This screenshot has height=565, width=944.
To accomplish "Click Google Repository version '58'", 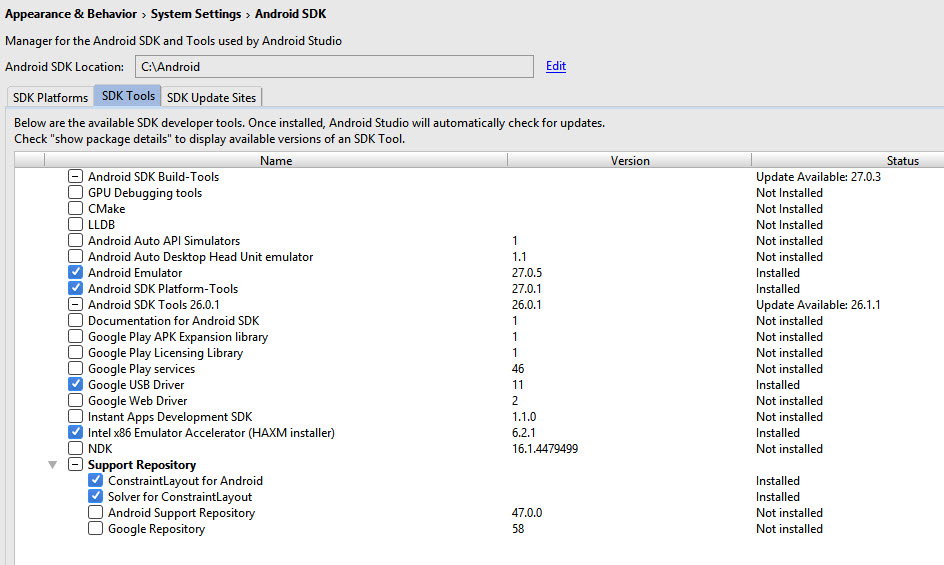I will [x=518, y=529].
